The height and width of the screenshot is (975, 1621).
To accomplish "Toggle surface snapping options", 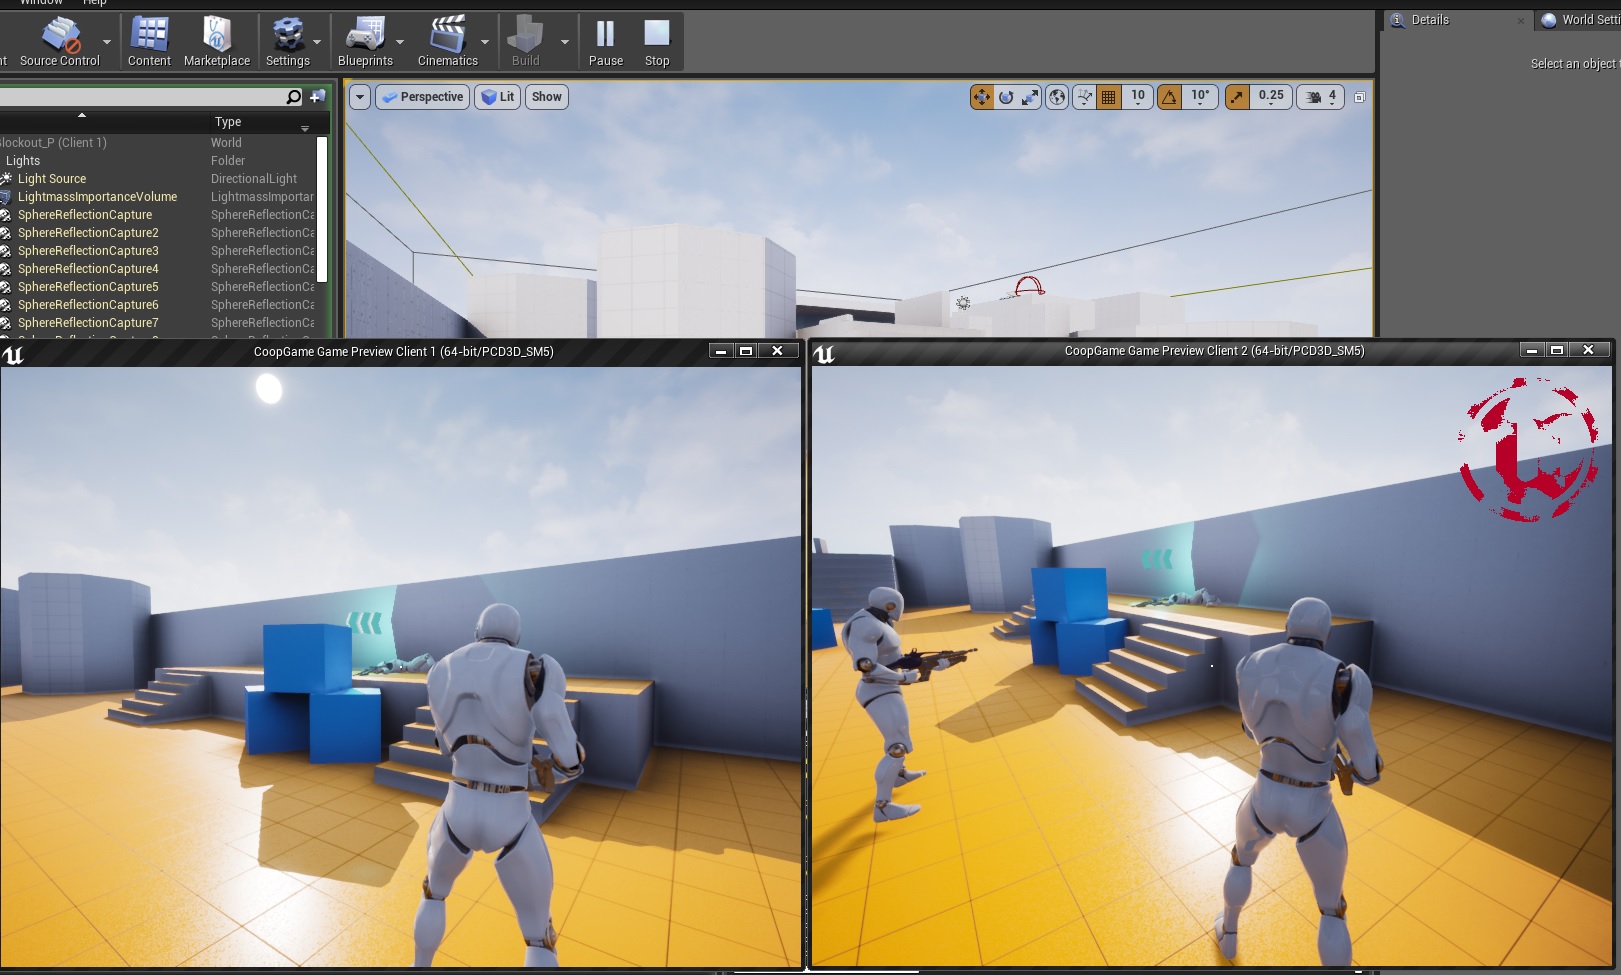I will pyautogui.click(x=1084, y=97).
